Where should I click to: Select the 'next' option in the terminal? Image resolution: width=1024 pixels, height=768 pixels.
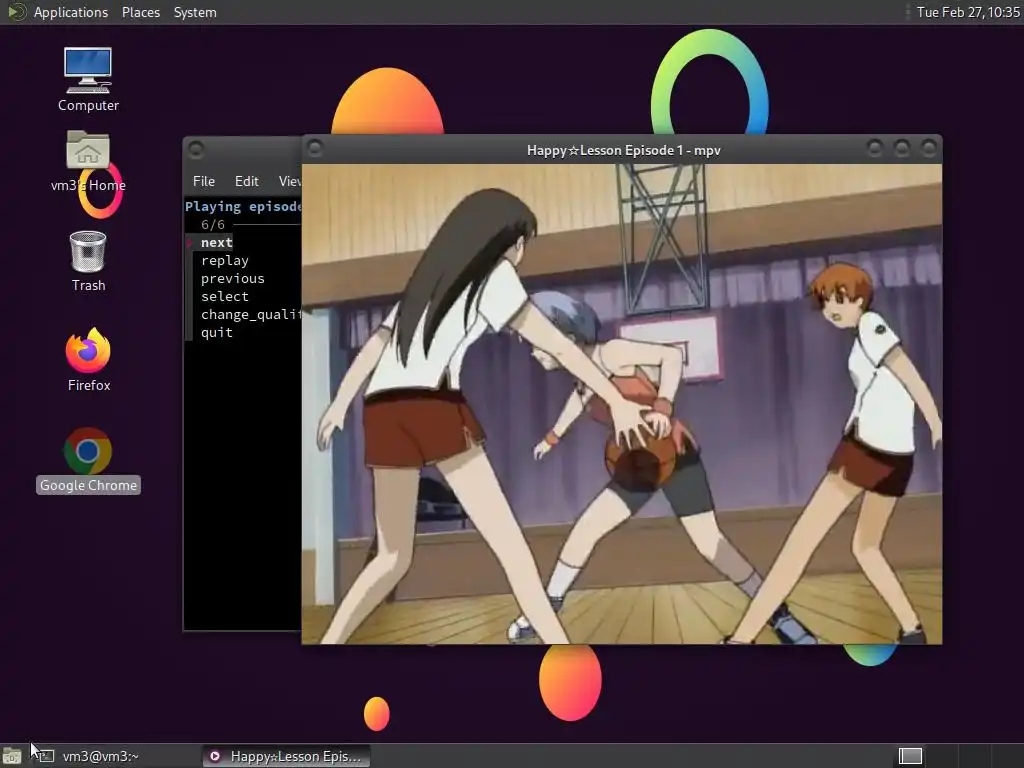216,242
